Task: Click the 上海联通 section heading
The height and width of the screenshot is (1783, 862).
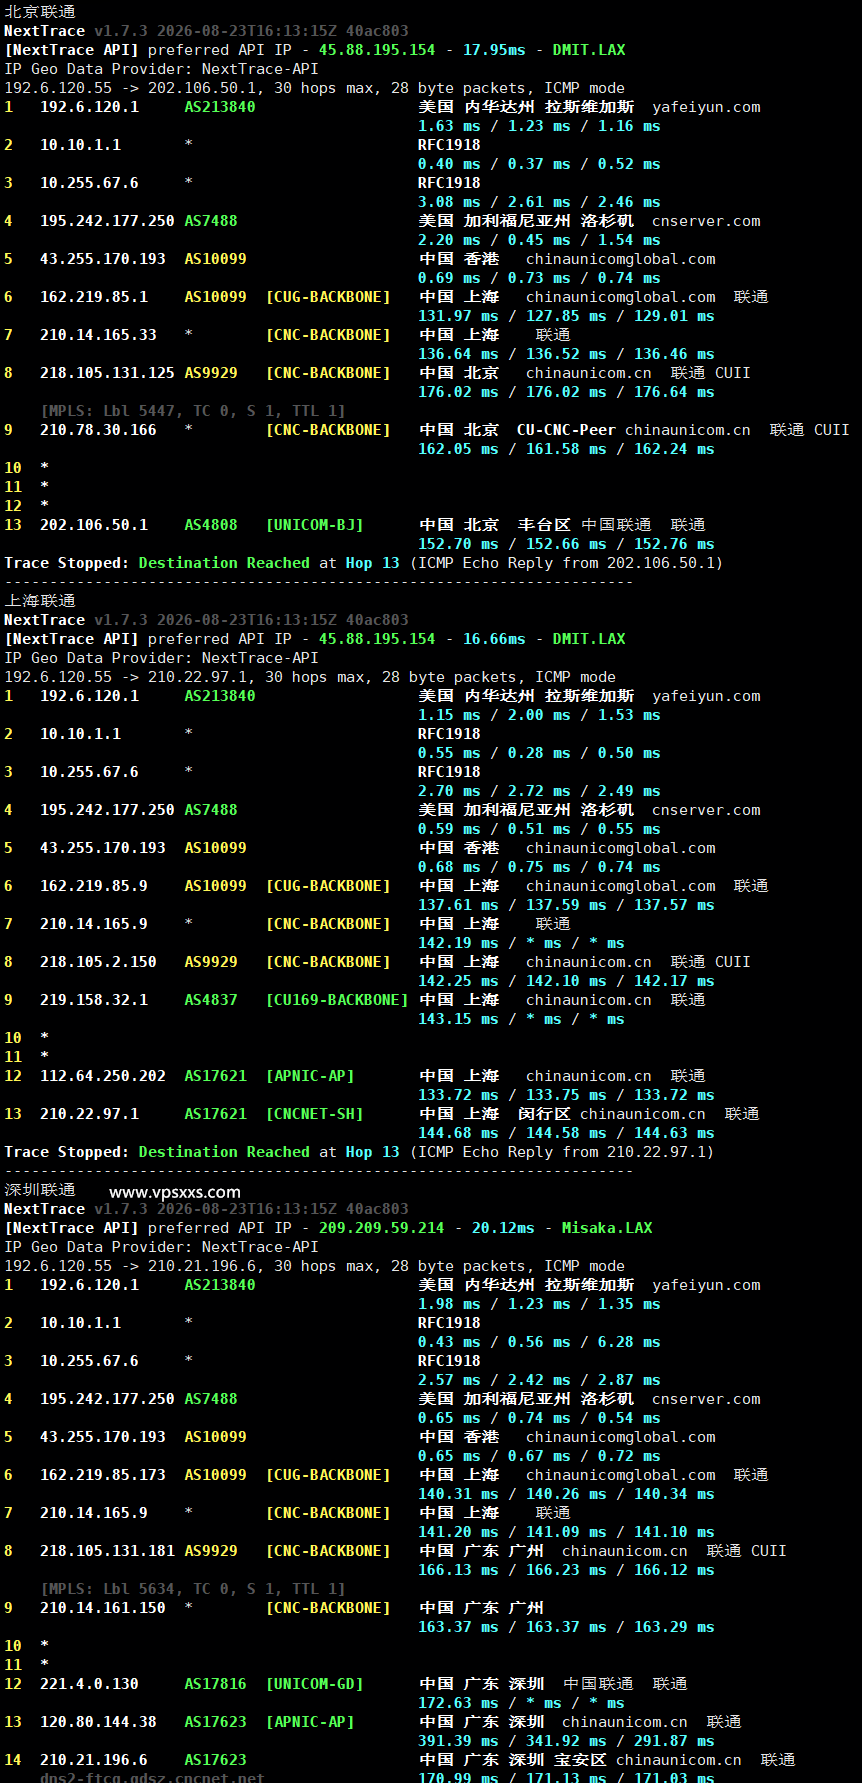Action: tap(40, 601)
